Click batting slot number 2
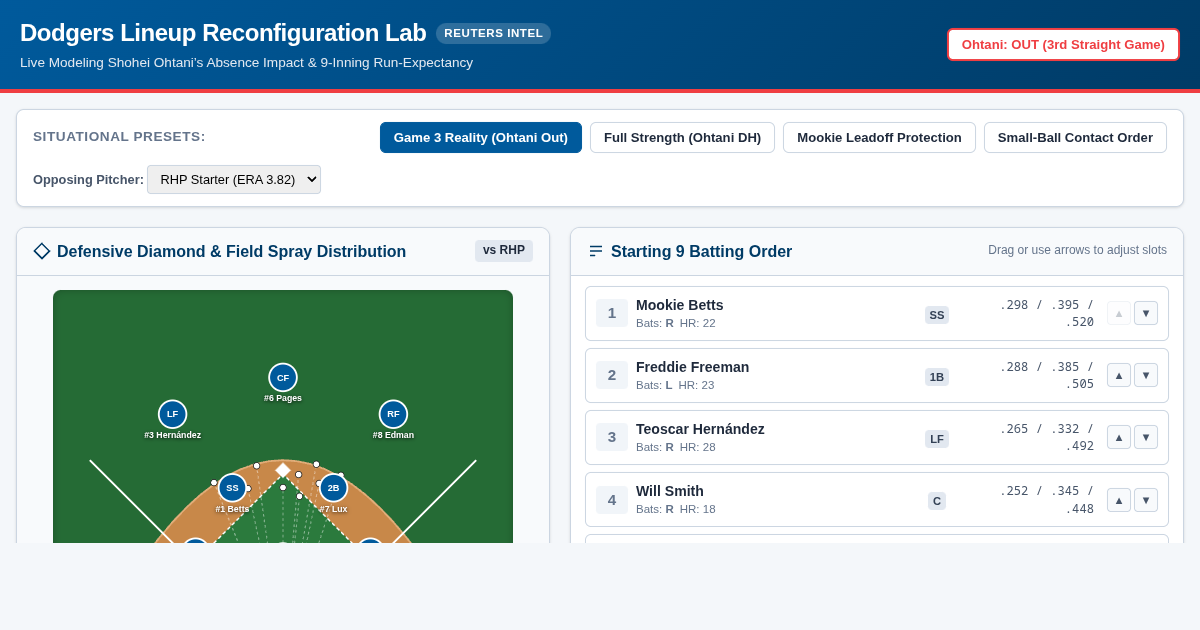This screenshot has width=1200, height=630. coord(612,375)
